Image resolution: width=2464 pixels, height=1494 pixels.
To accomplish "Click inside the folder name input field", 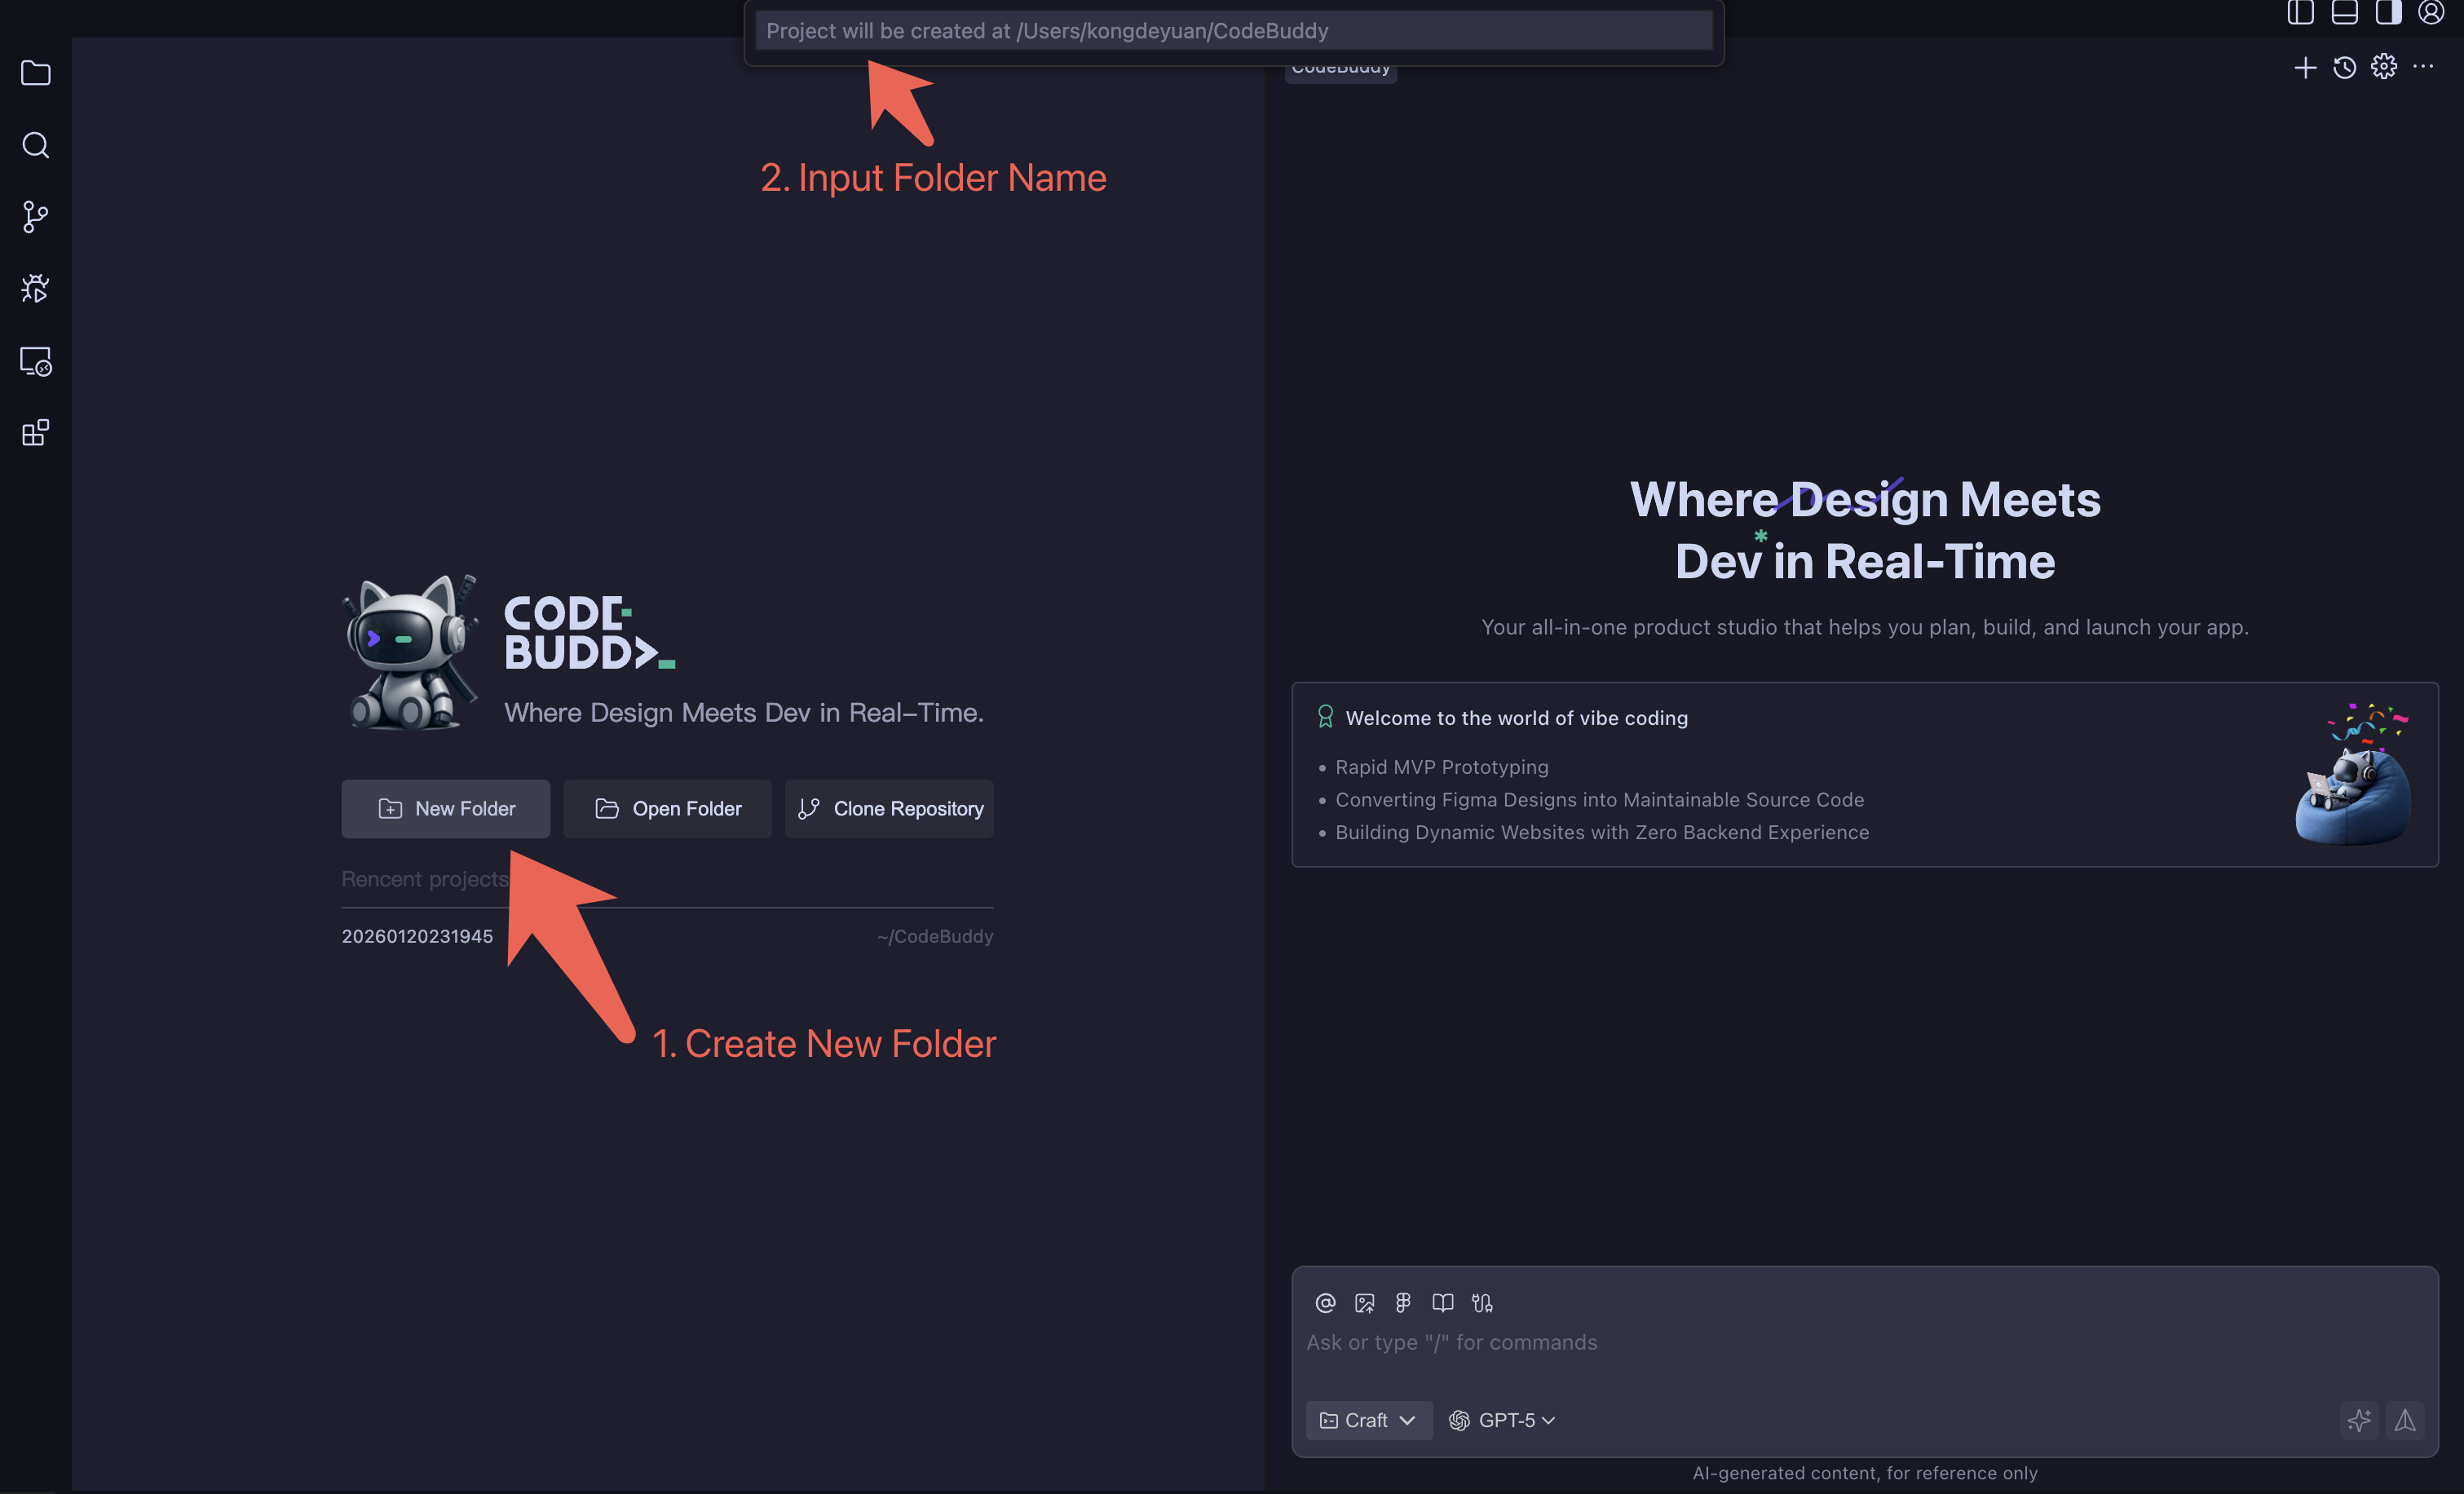I will point(1235,30).
